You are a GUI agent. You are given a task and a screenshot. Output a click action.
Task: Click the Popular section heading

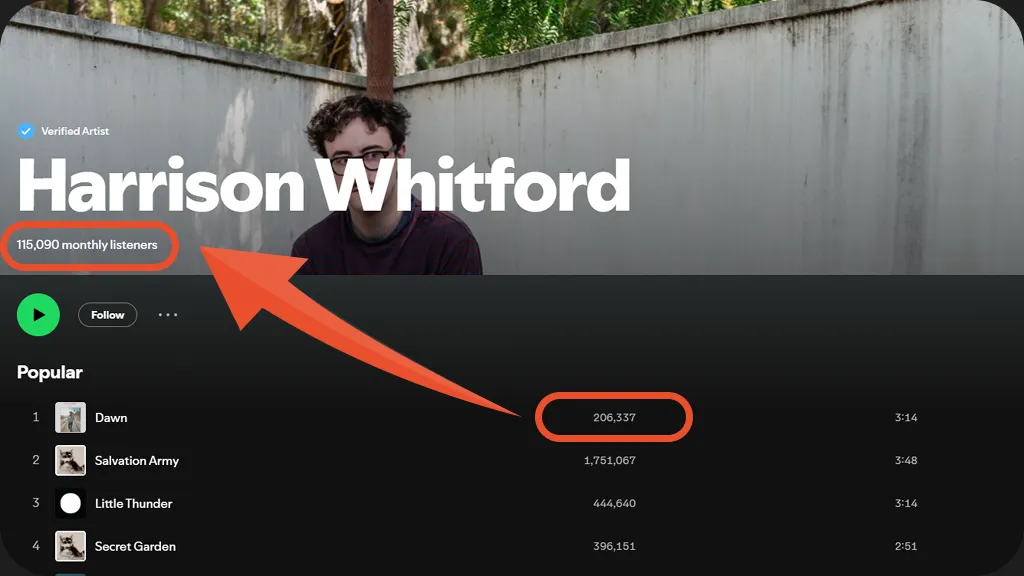[x=50, y=372]
